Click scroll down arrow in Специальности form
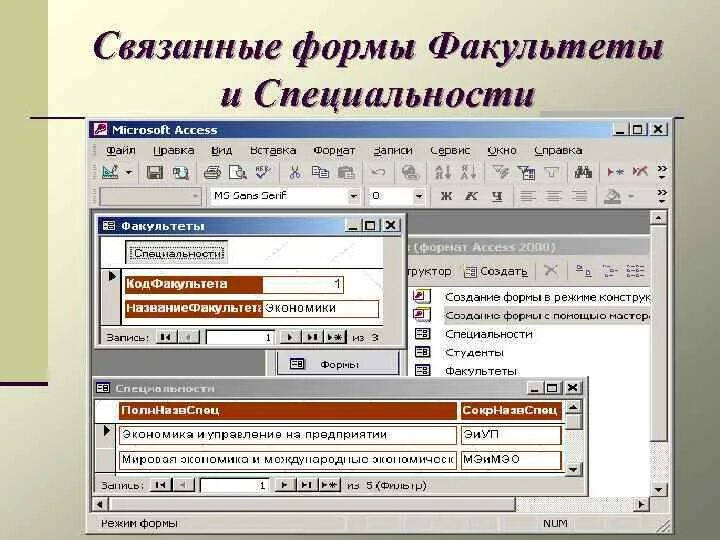Viewport: 720px width, 540px height. 573,469
